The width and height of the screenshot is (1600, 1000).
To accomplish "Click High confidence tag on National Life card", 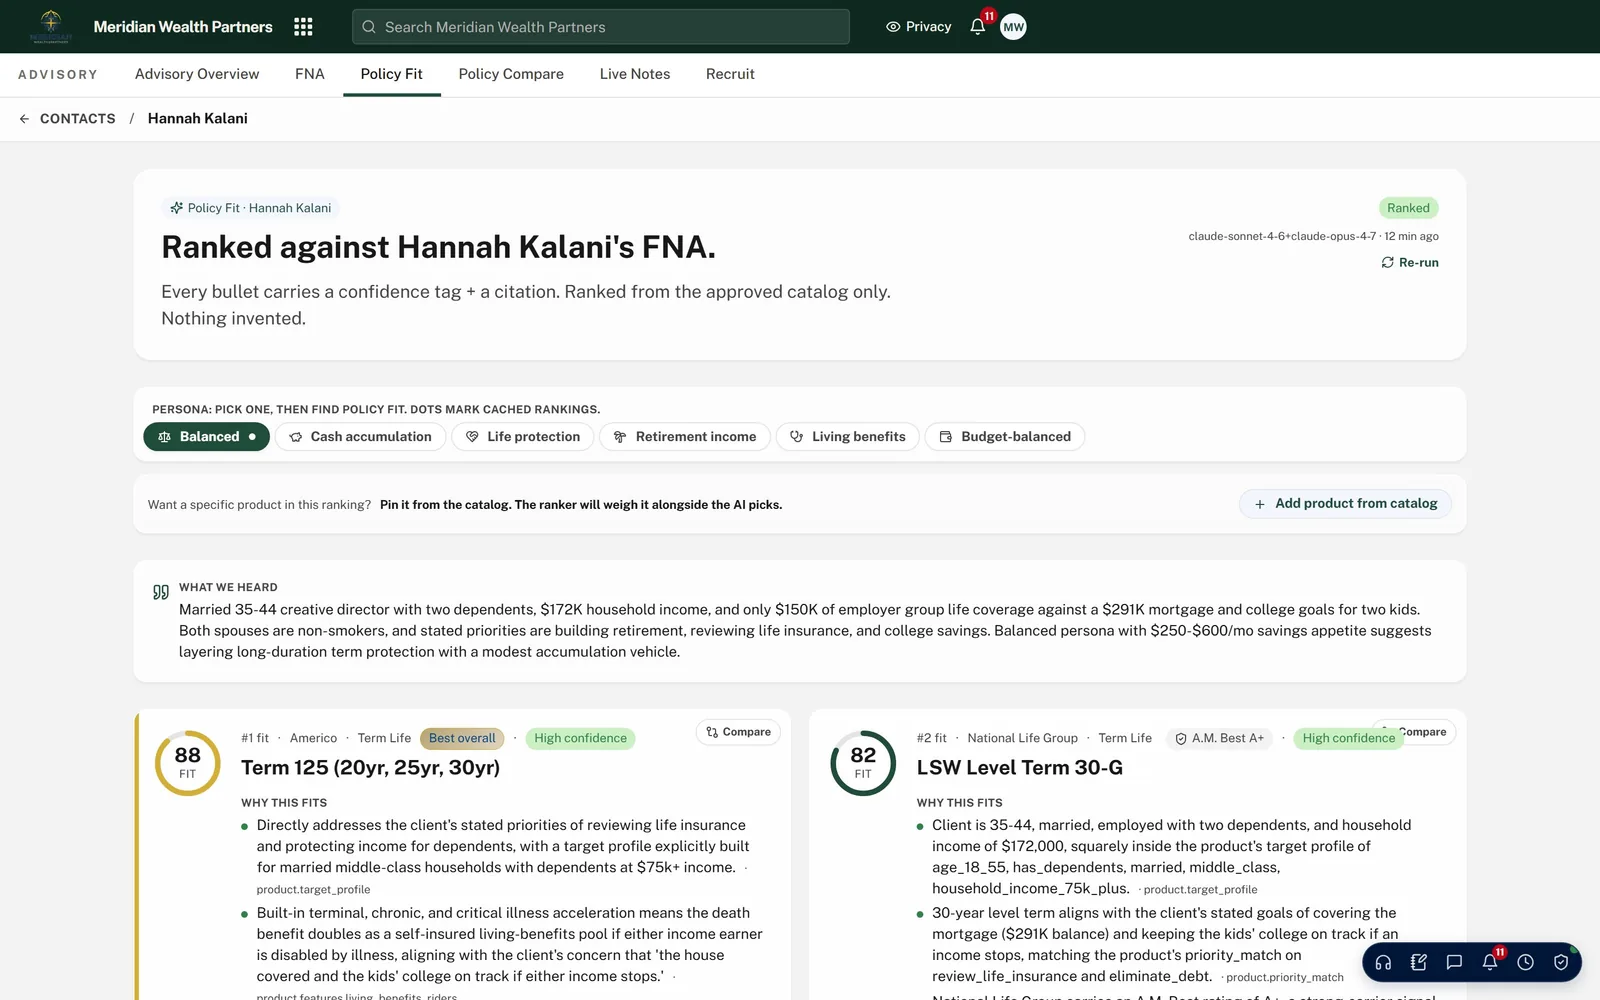I will click(1348, 739).
